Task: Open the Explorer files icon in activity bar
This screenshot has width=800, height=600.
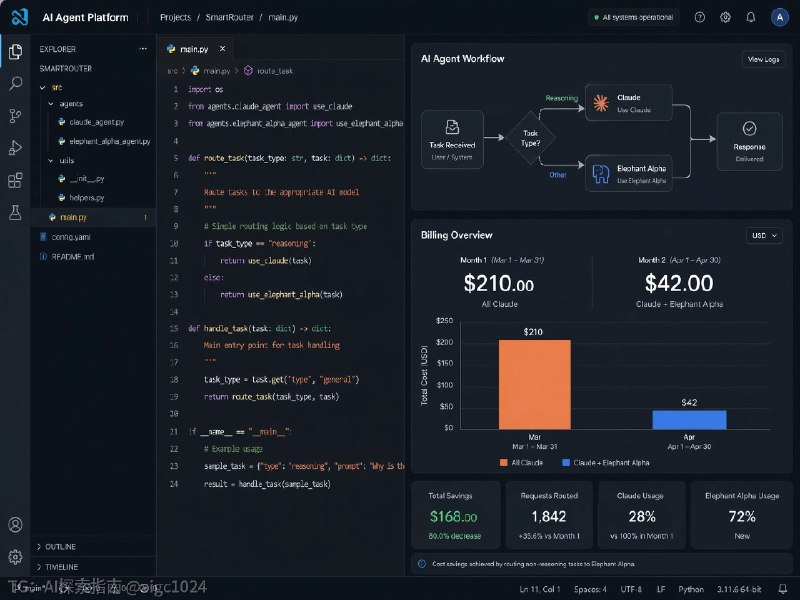Action: click(15, 52)
